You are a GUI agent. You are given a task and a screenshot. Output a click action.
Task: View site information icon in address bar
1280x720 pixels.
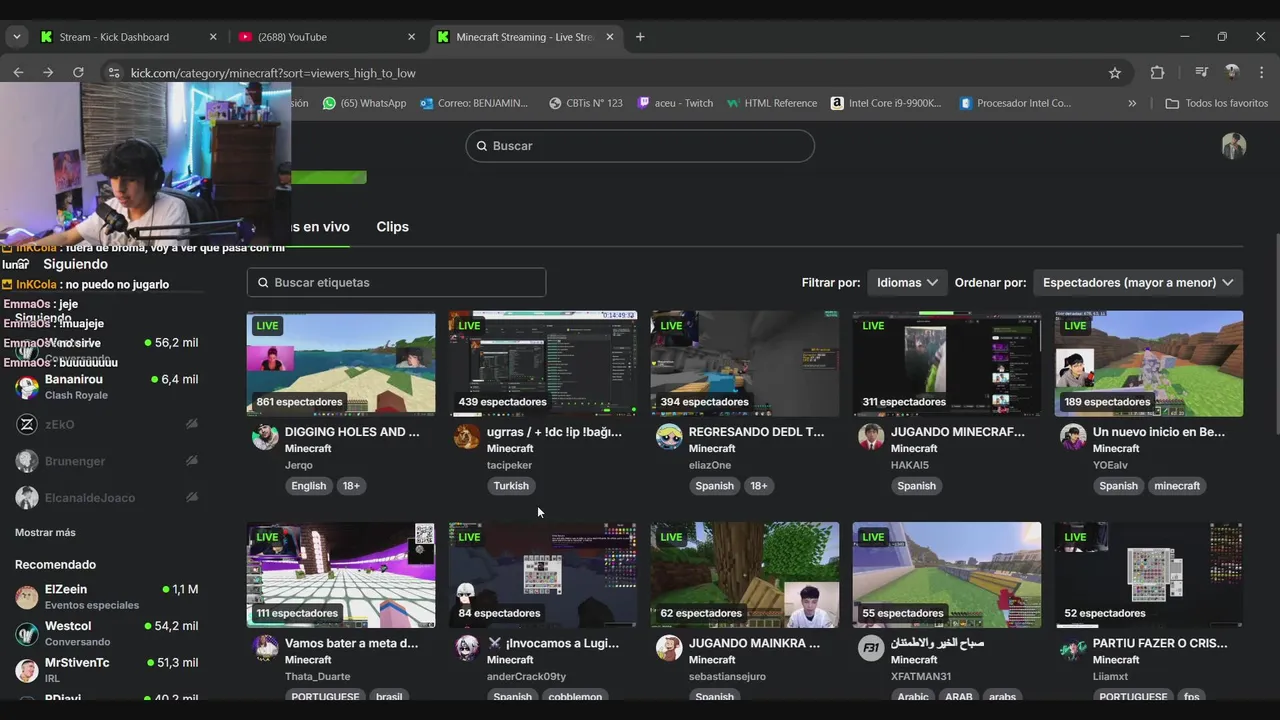click(114, 73)
